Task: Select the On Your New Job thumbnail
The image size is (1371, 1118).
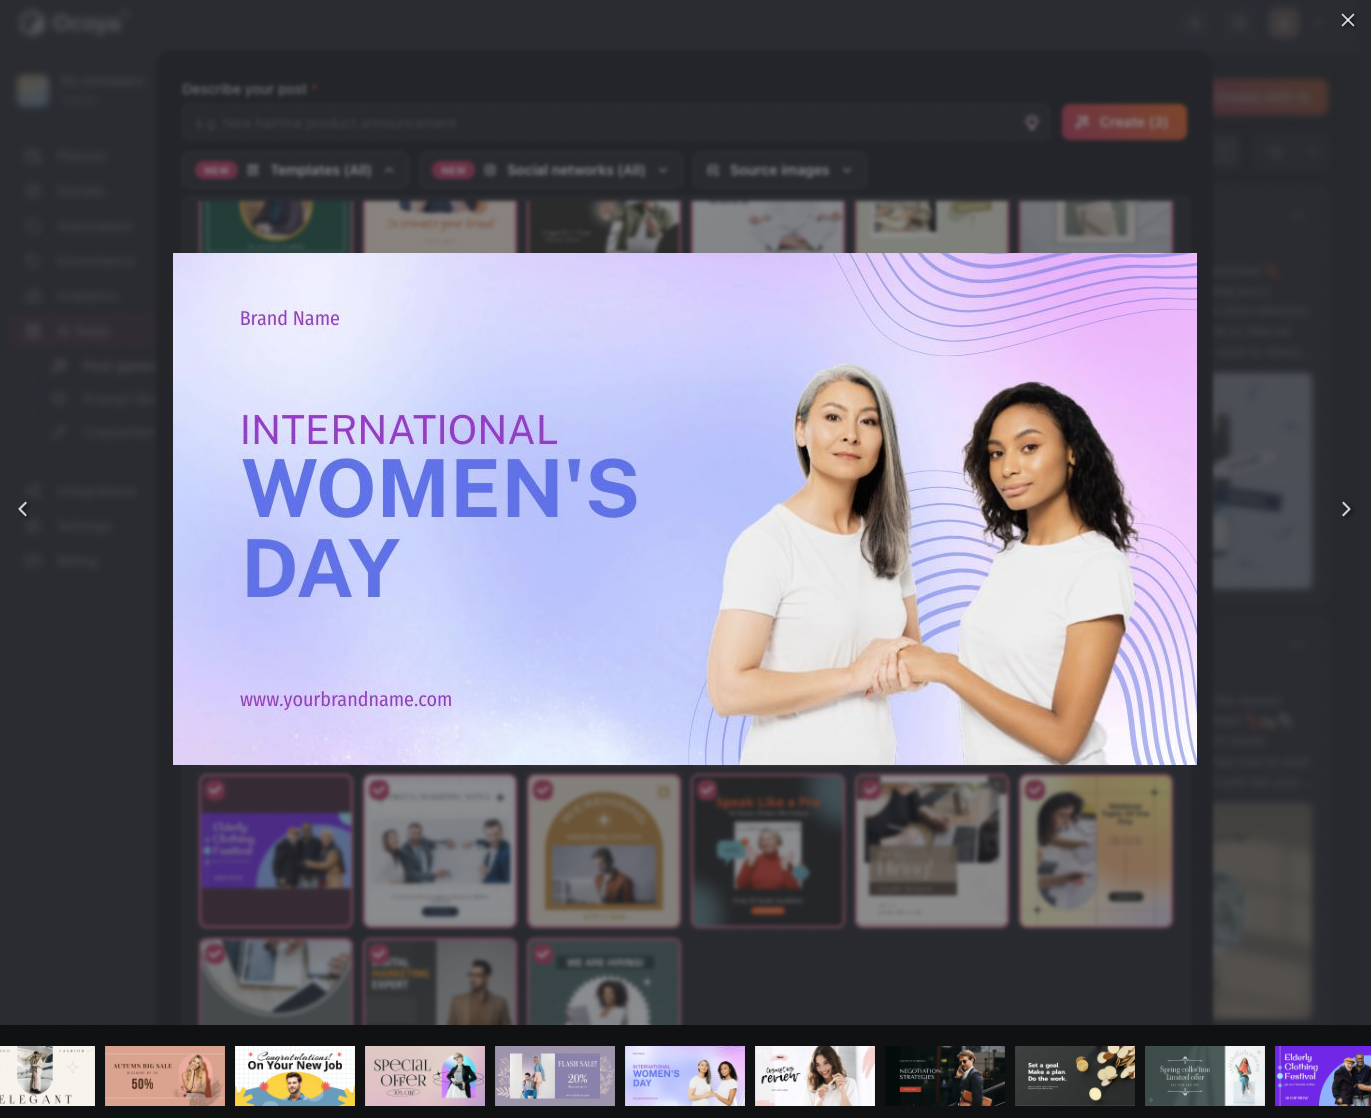Action: tap(295, 1076)
